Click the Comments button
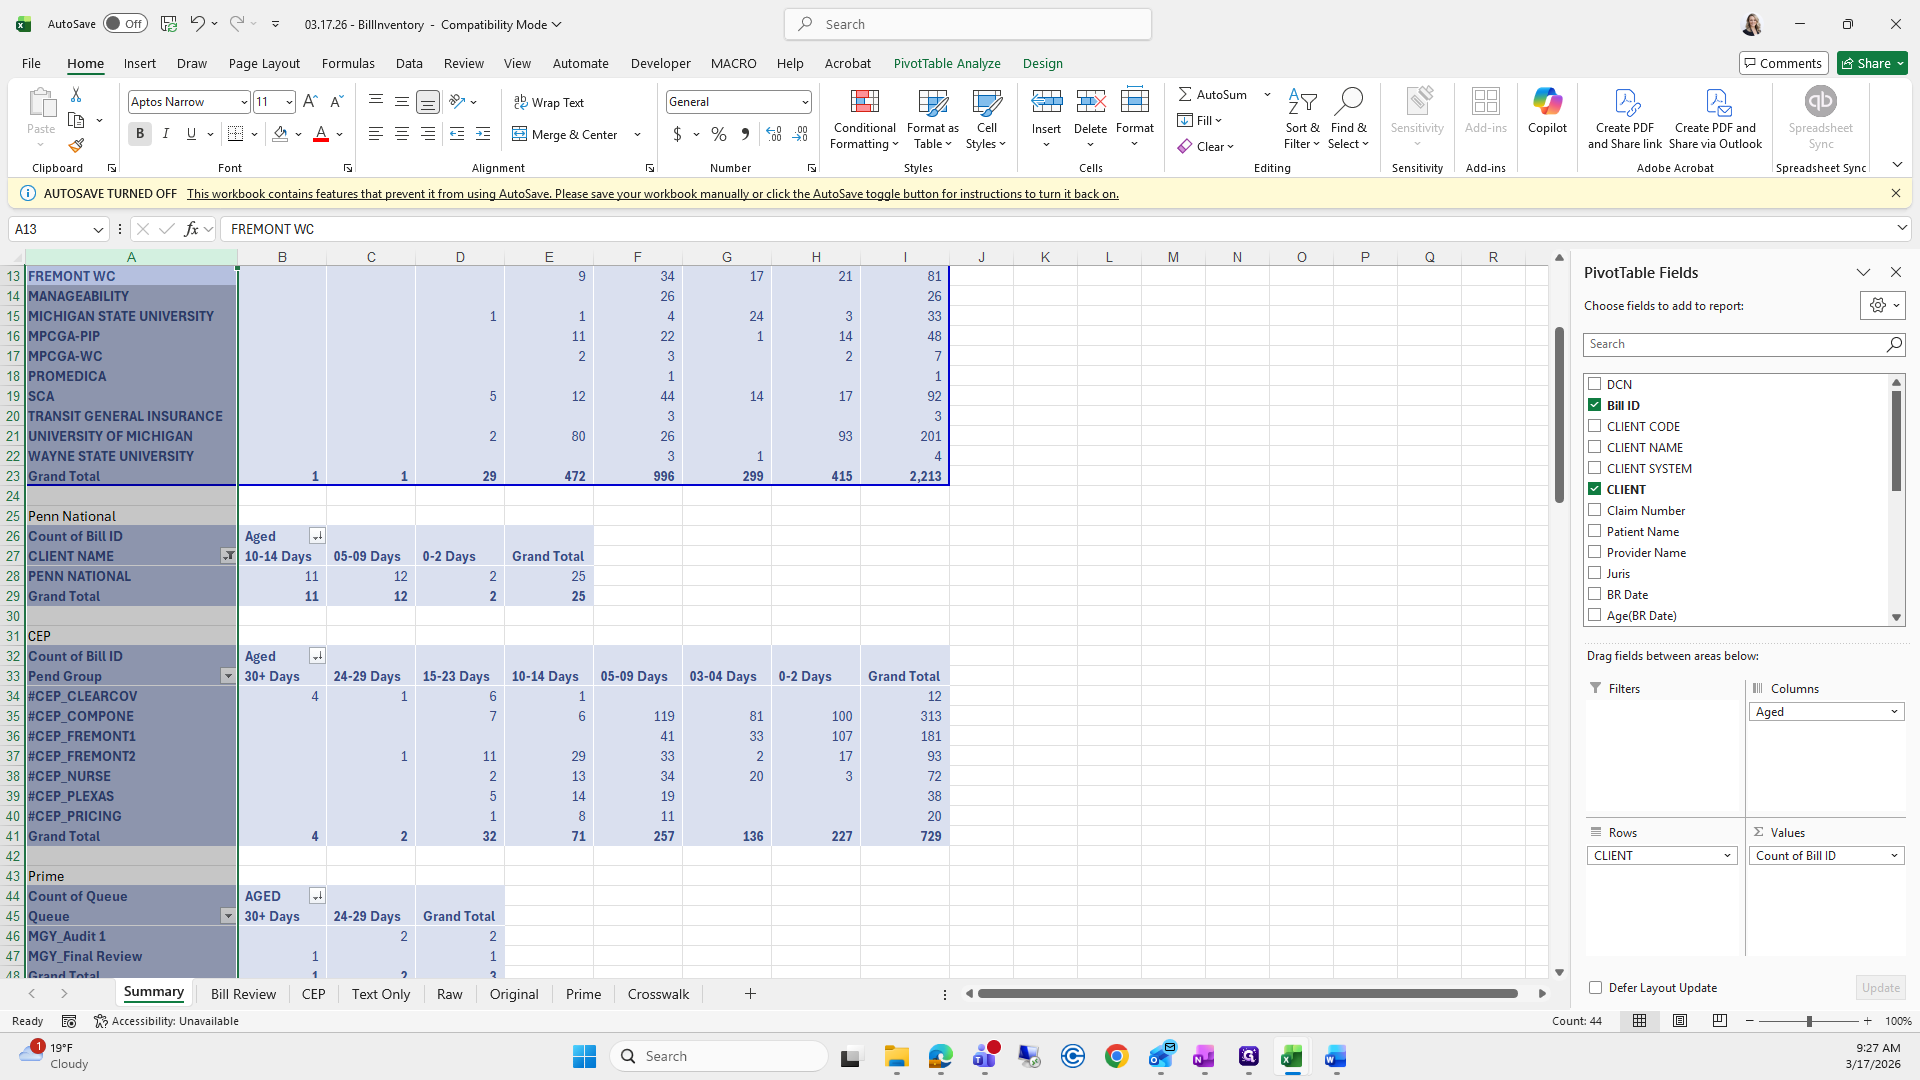The width and height of the screenshot is (1920, 1080). [1783, 63]
